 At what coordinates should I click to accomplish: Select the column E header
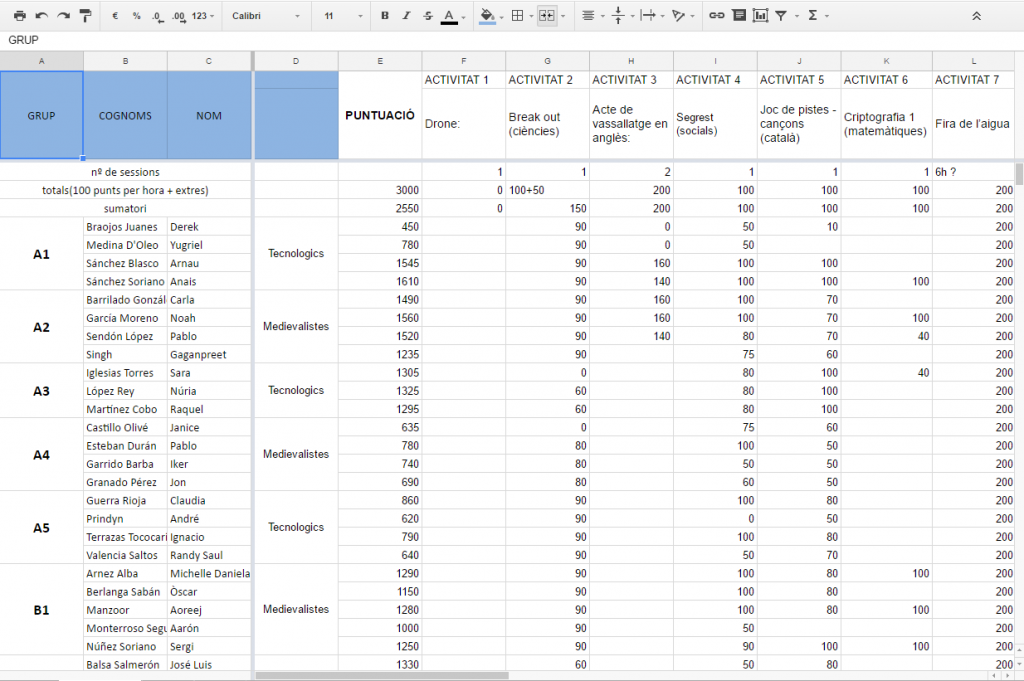[380, 62]
